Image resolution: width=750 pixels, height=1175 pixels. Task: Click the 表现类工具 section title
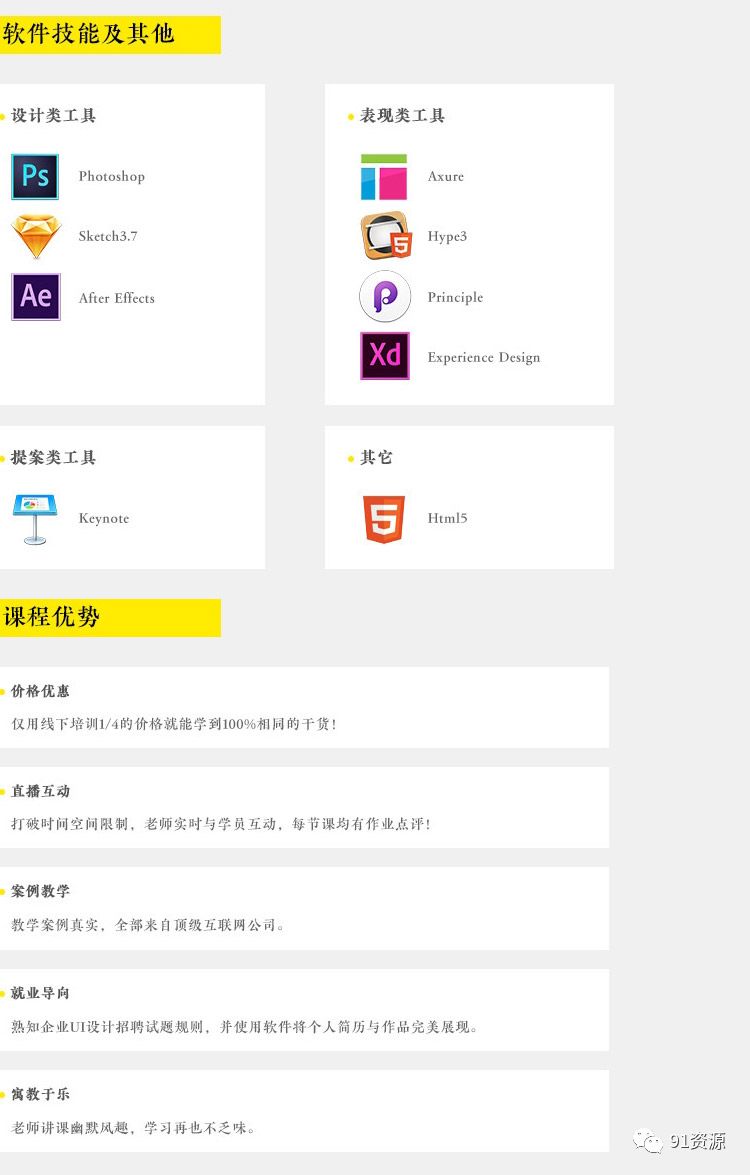(402, 115)
